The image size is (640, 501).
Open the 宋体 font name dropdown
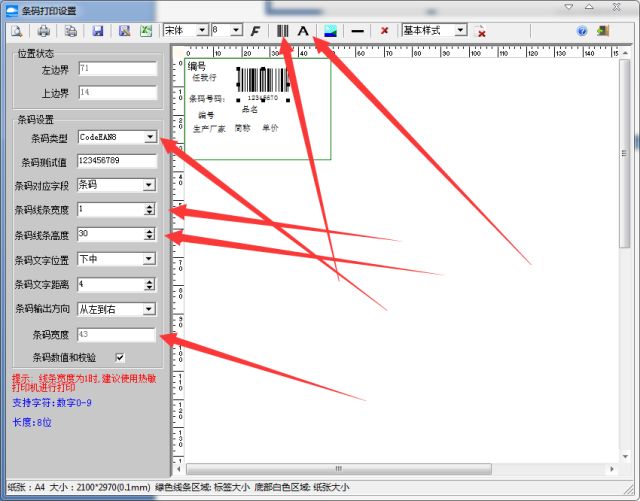point(202,31)
